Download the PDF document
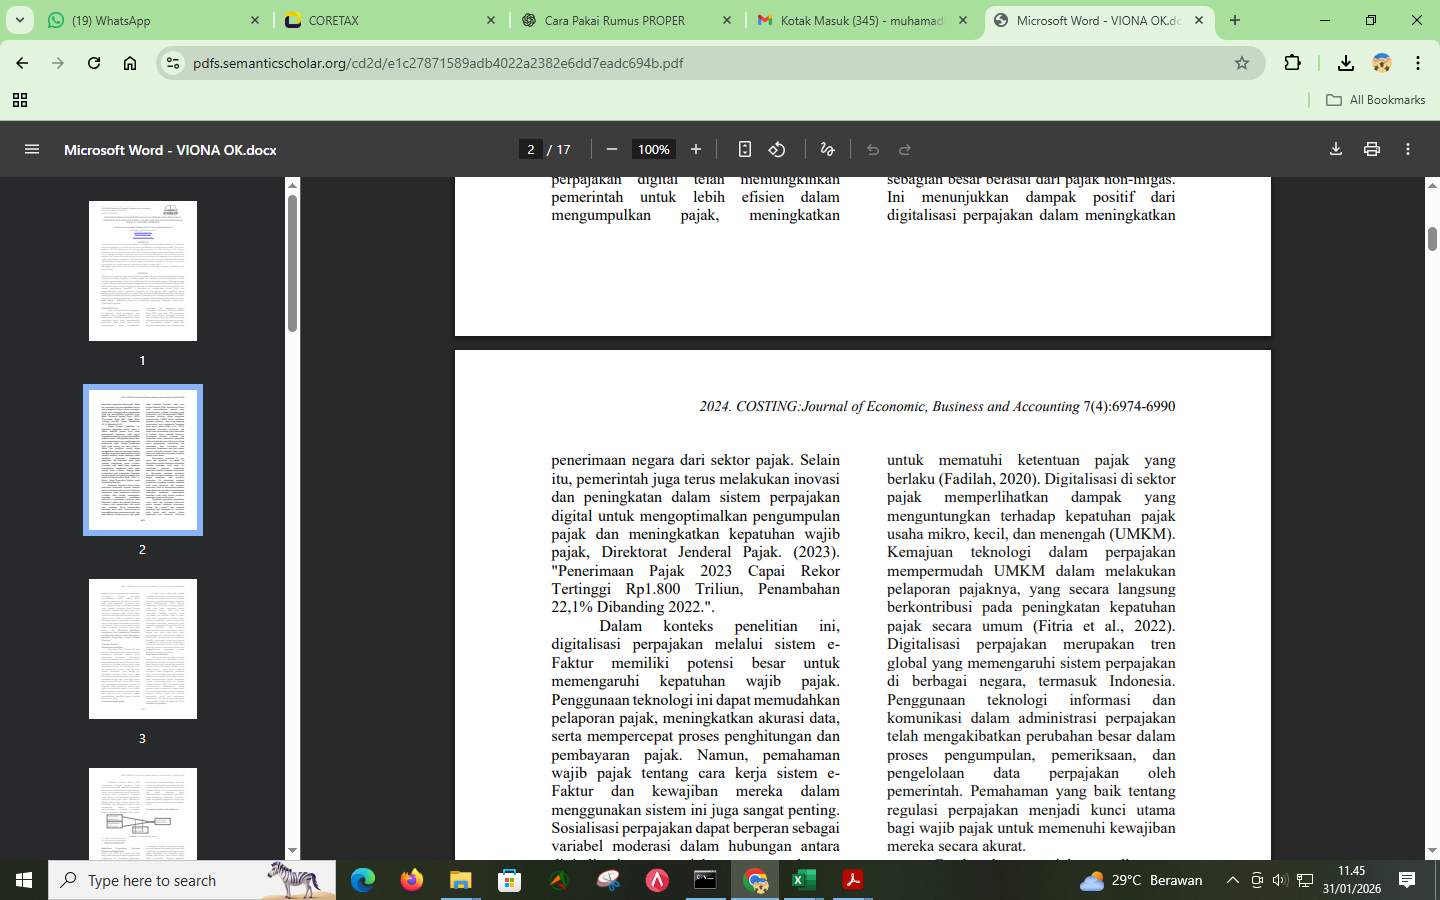This screenshot has width=1440, height=900. click(x=1335, y=149)
